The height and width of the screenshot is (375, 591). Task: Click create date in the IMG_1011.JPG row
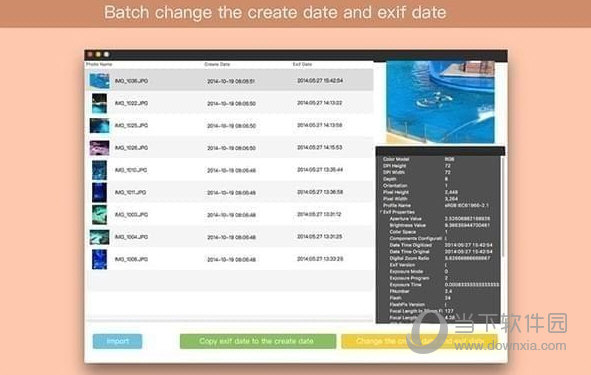click(231, 193)
